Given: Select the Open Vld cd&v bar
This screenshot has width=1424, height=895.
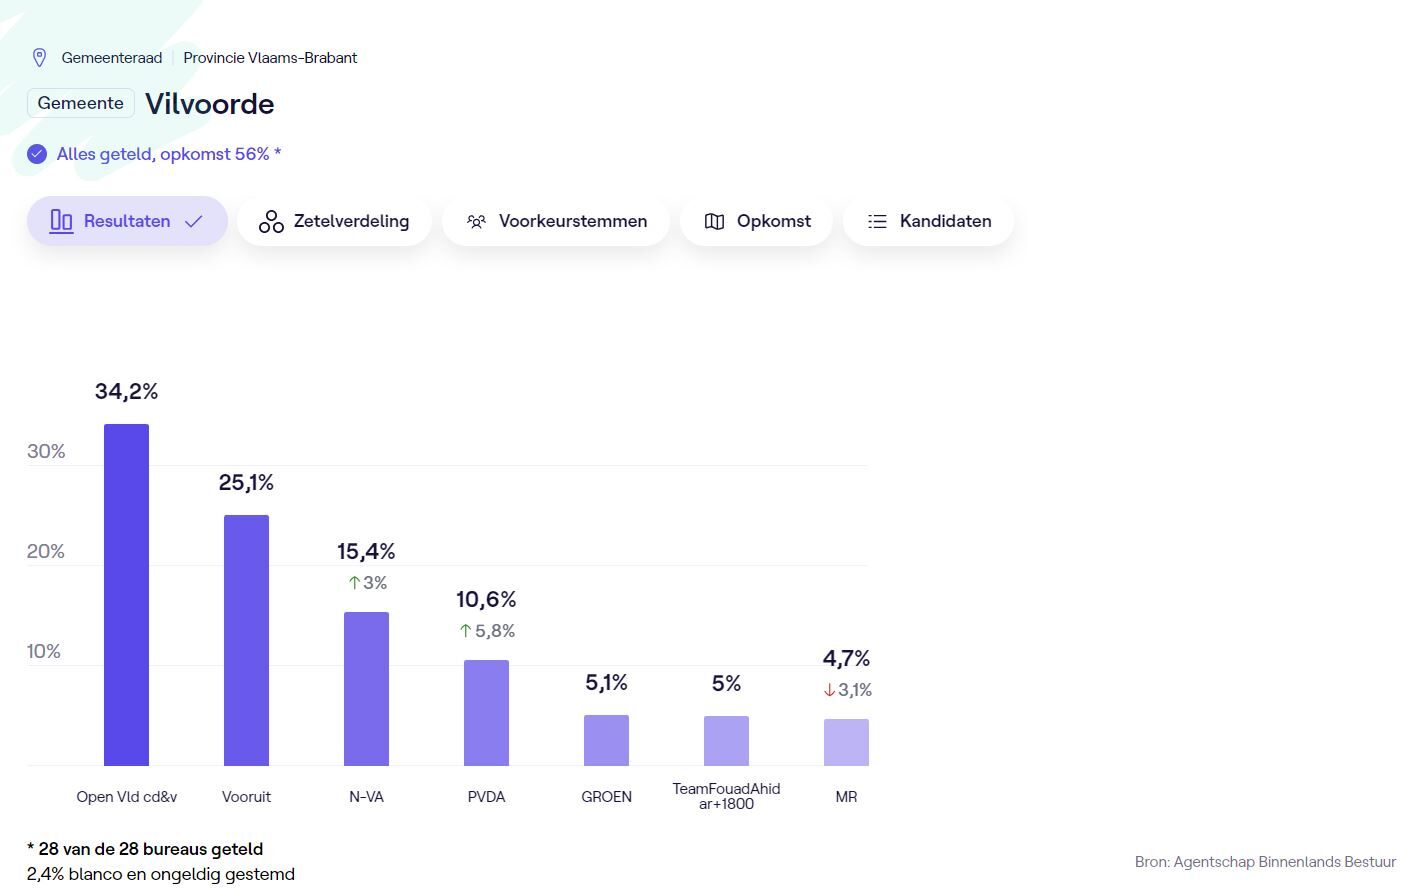Looking at the screenshot, I should [x=126, y=595].
